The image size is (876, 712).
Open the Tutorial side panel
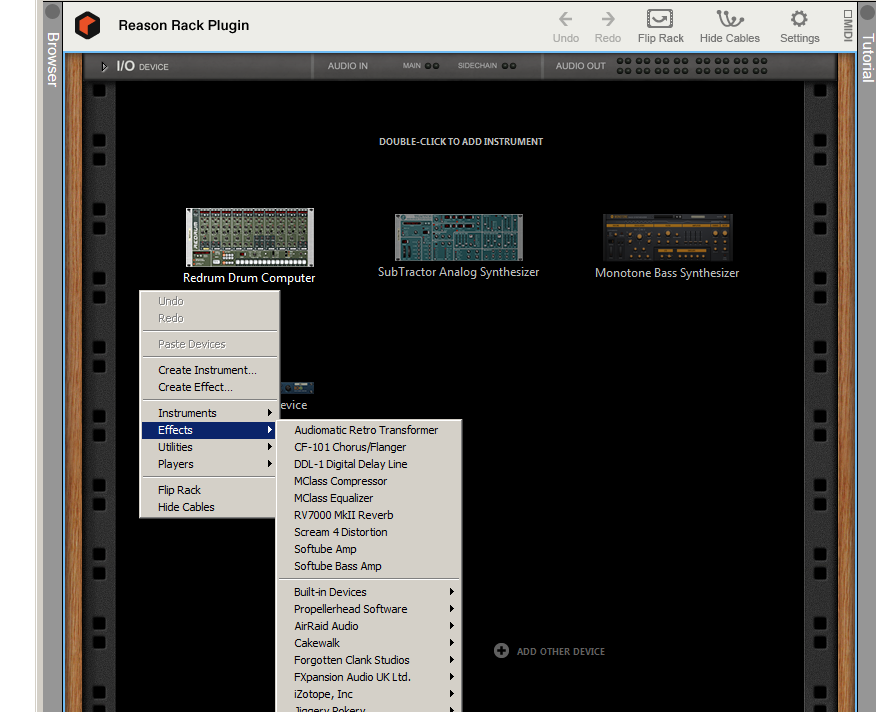coord(868,58)
